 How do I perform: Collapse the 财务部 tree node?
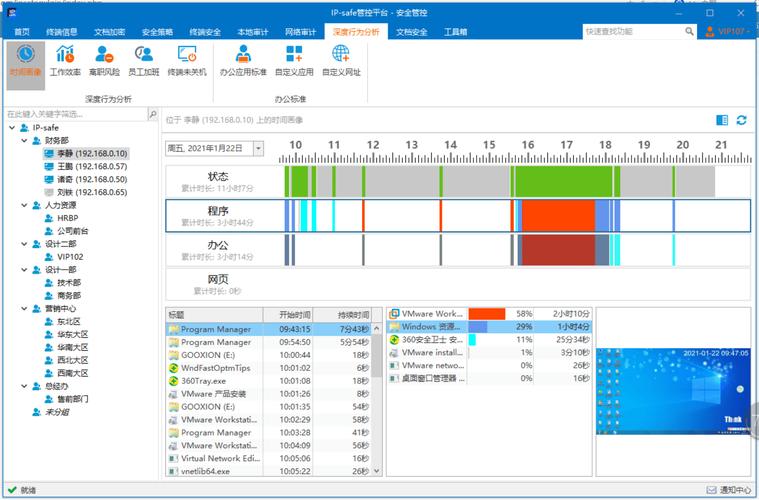(23, 141)
